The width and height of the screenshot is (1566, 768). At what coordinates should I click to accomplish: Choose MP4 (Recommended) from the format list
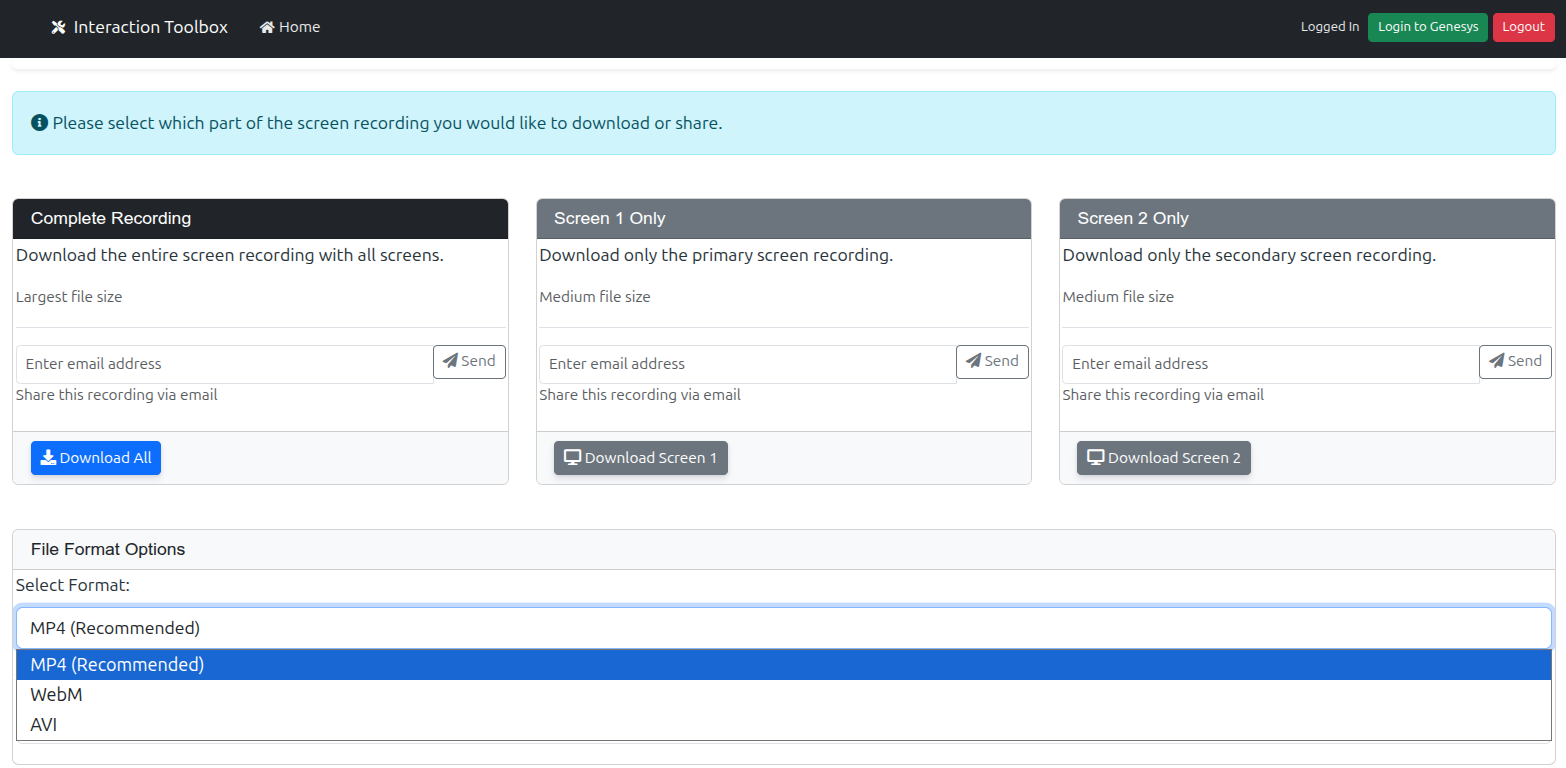[x=117, y=665]
